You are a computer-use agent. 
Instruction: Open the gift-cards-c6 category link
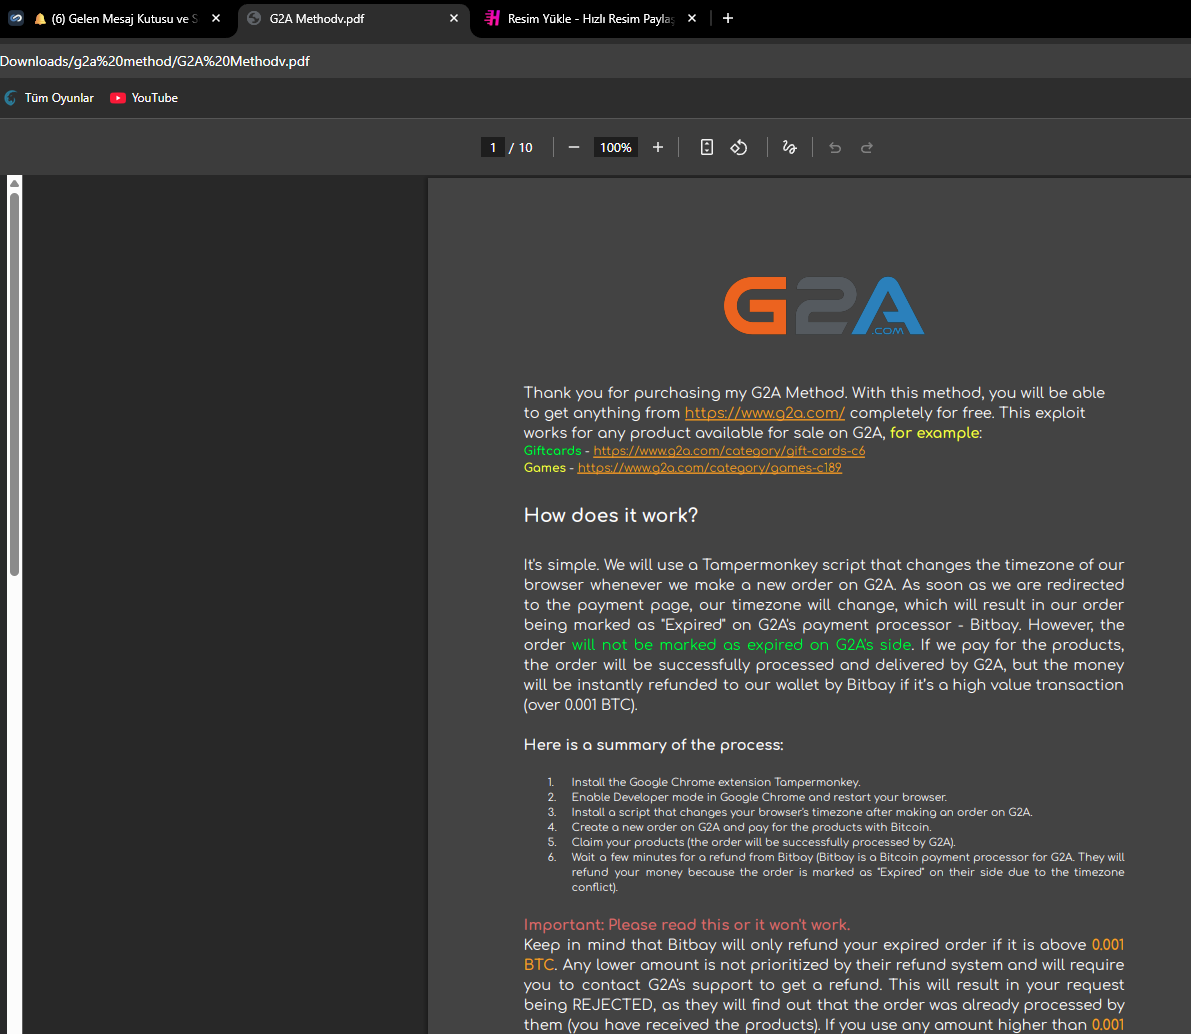729,451
